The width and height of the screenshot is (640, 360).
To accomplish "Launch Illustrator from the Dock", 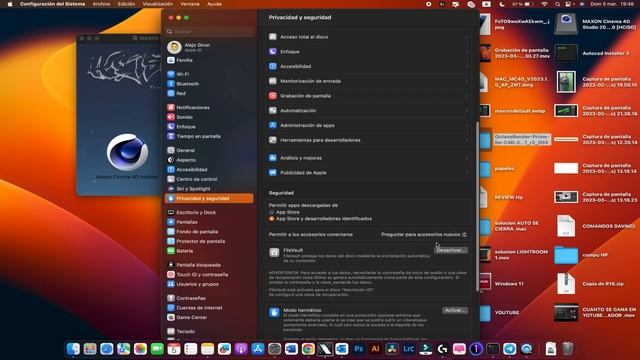I will [375, 349].
